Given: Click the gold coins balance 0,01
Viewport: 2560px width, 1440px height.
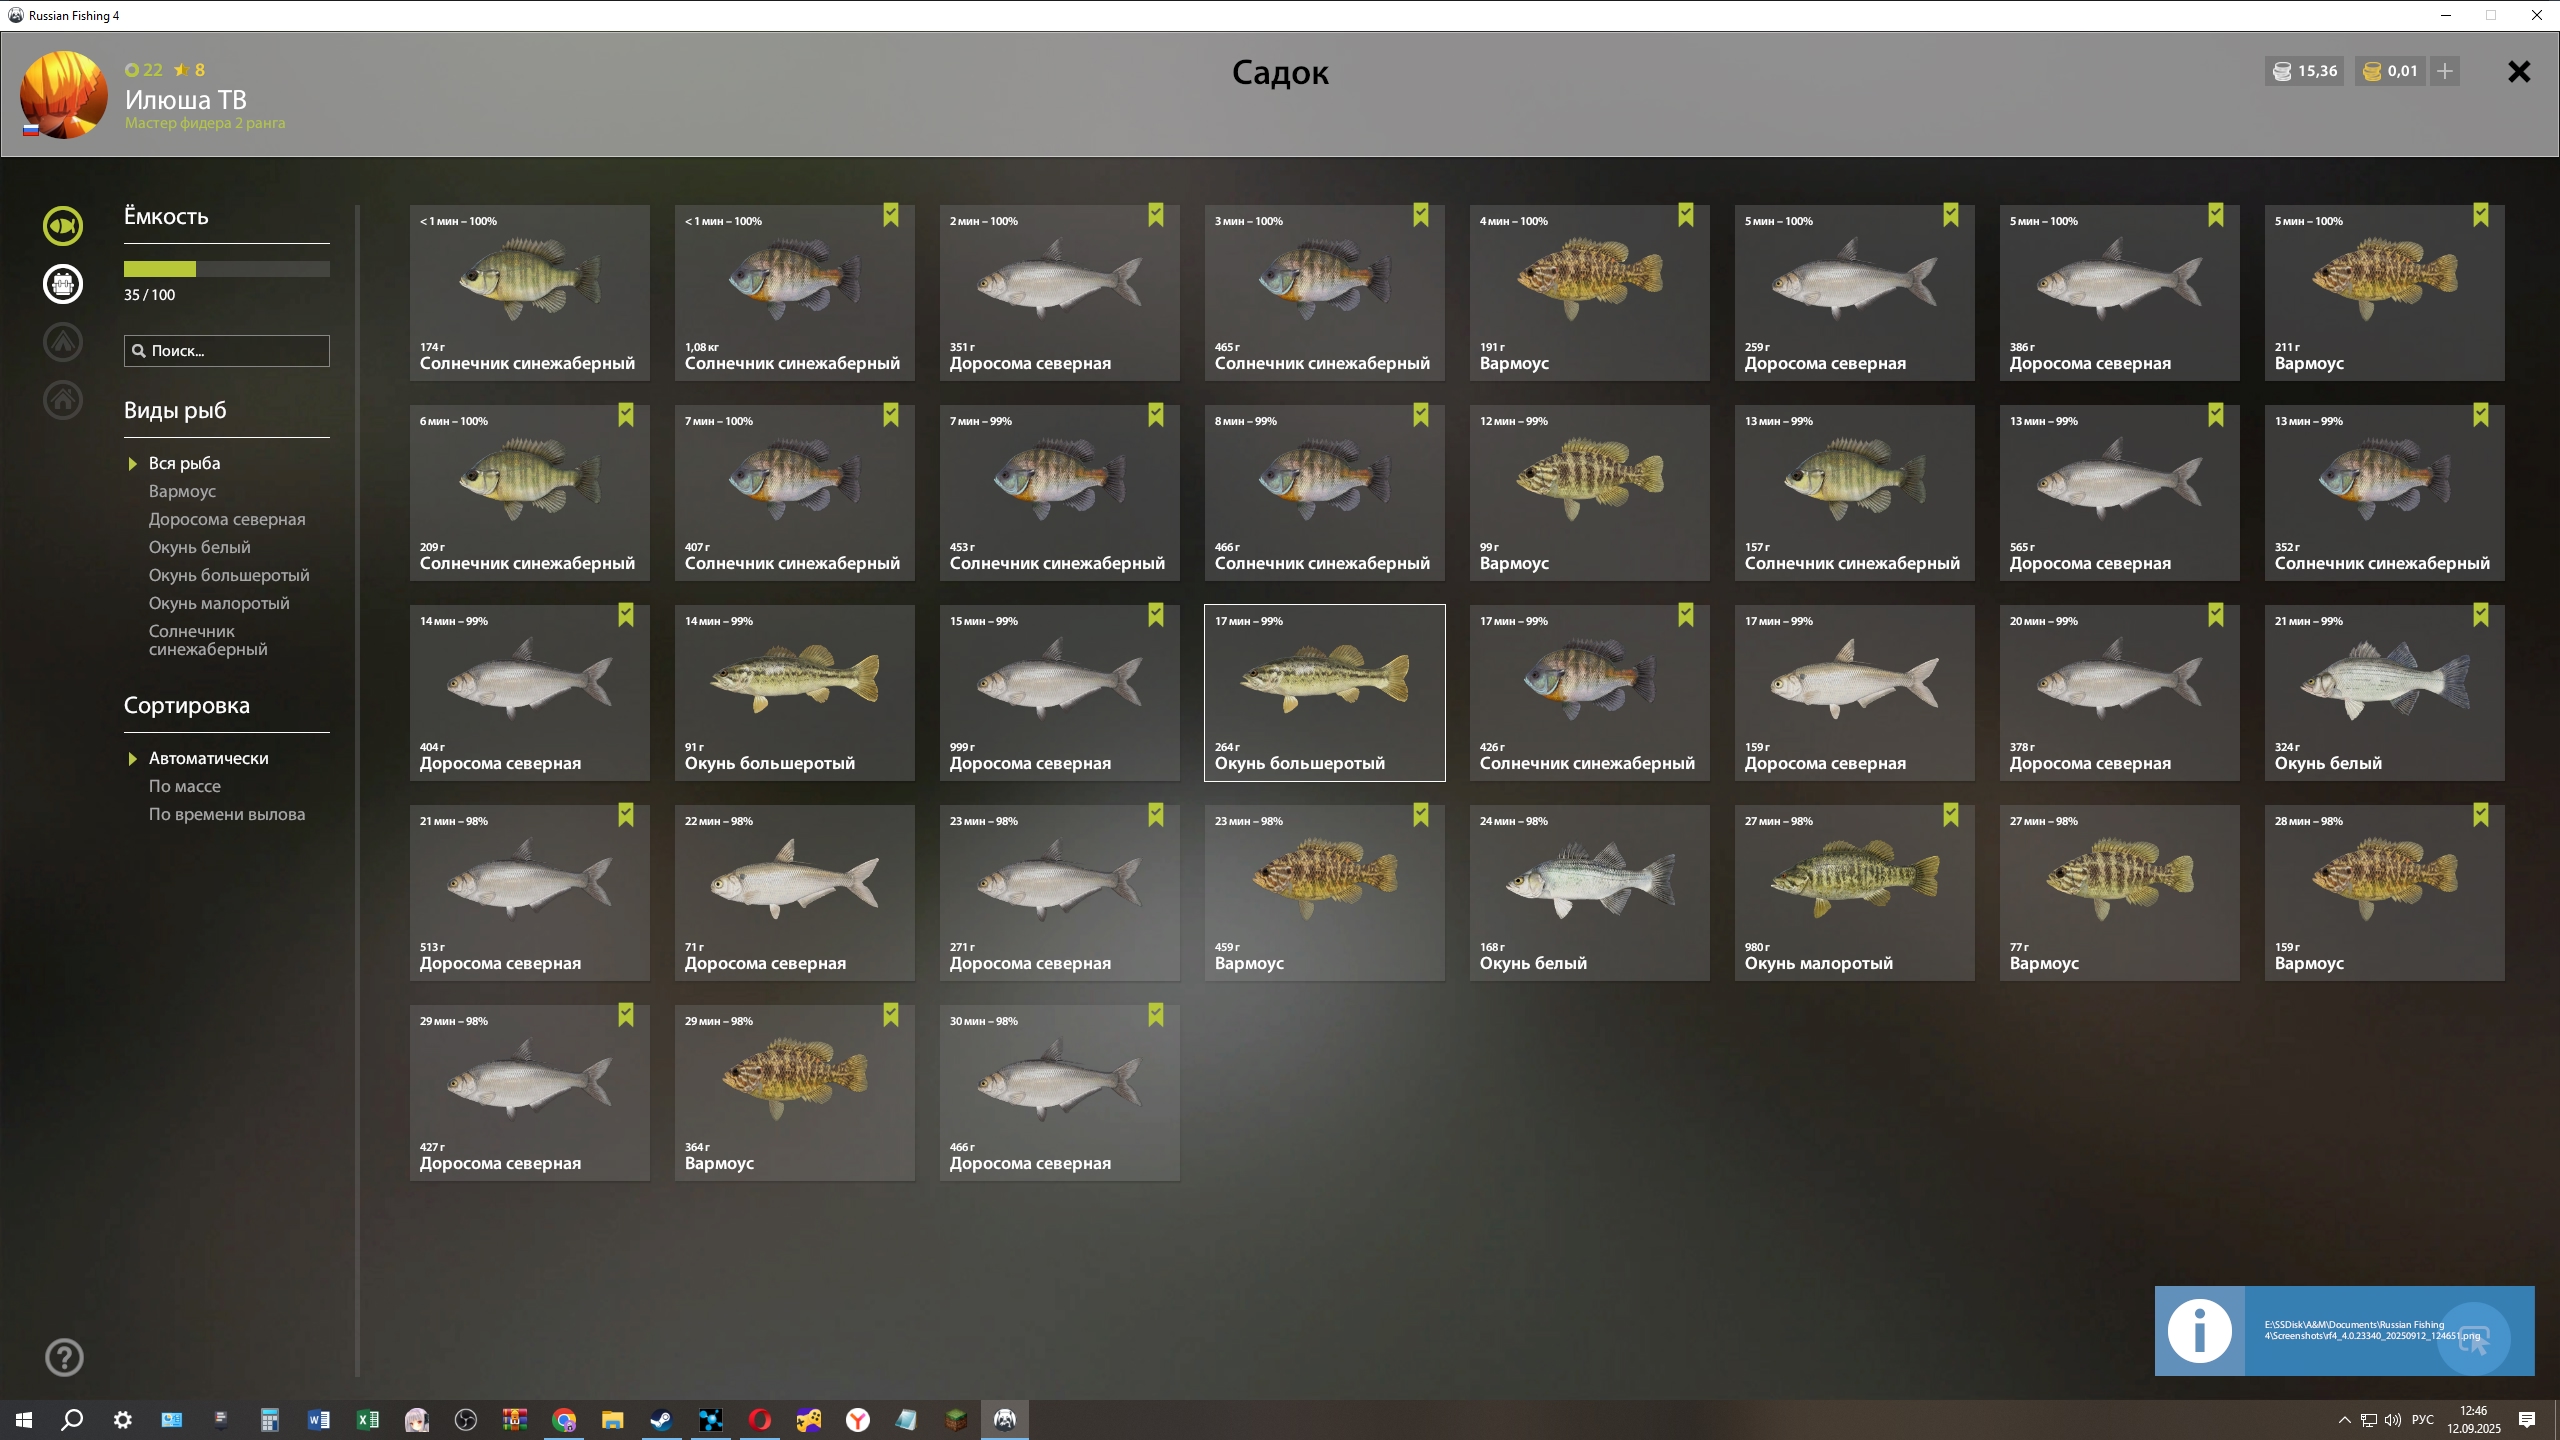Looking at the screenshot, I should (2390, 71).
